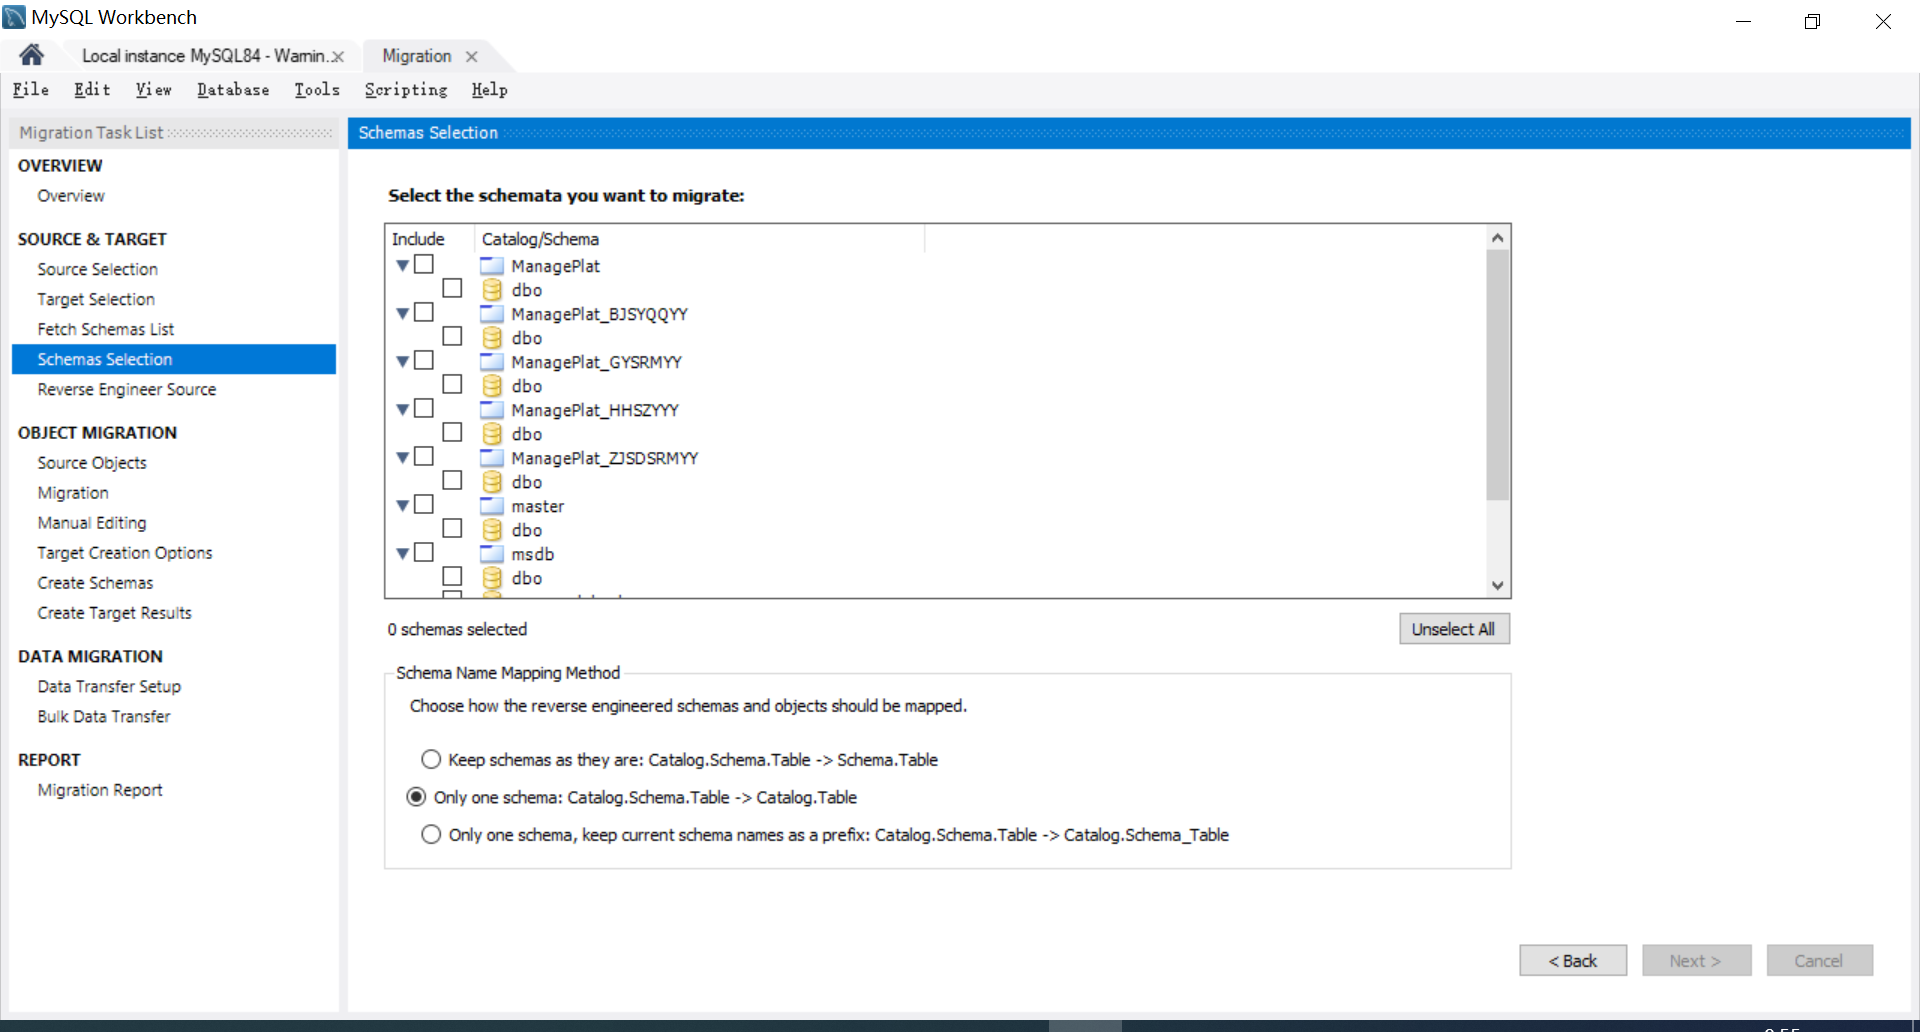Screen dimensions: 1920x1032
Task: Restore down the MySQL Workbench window
Action: (1812, 21)
